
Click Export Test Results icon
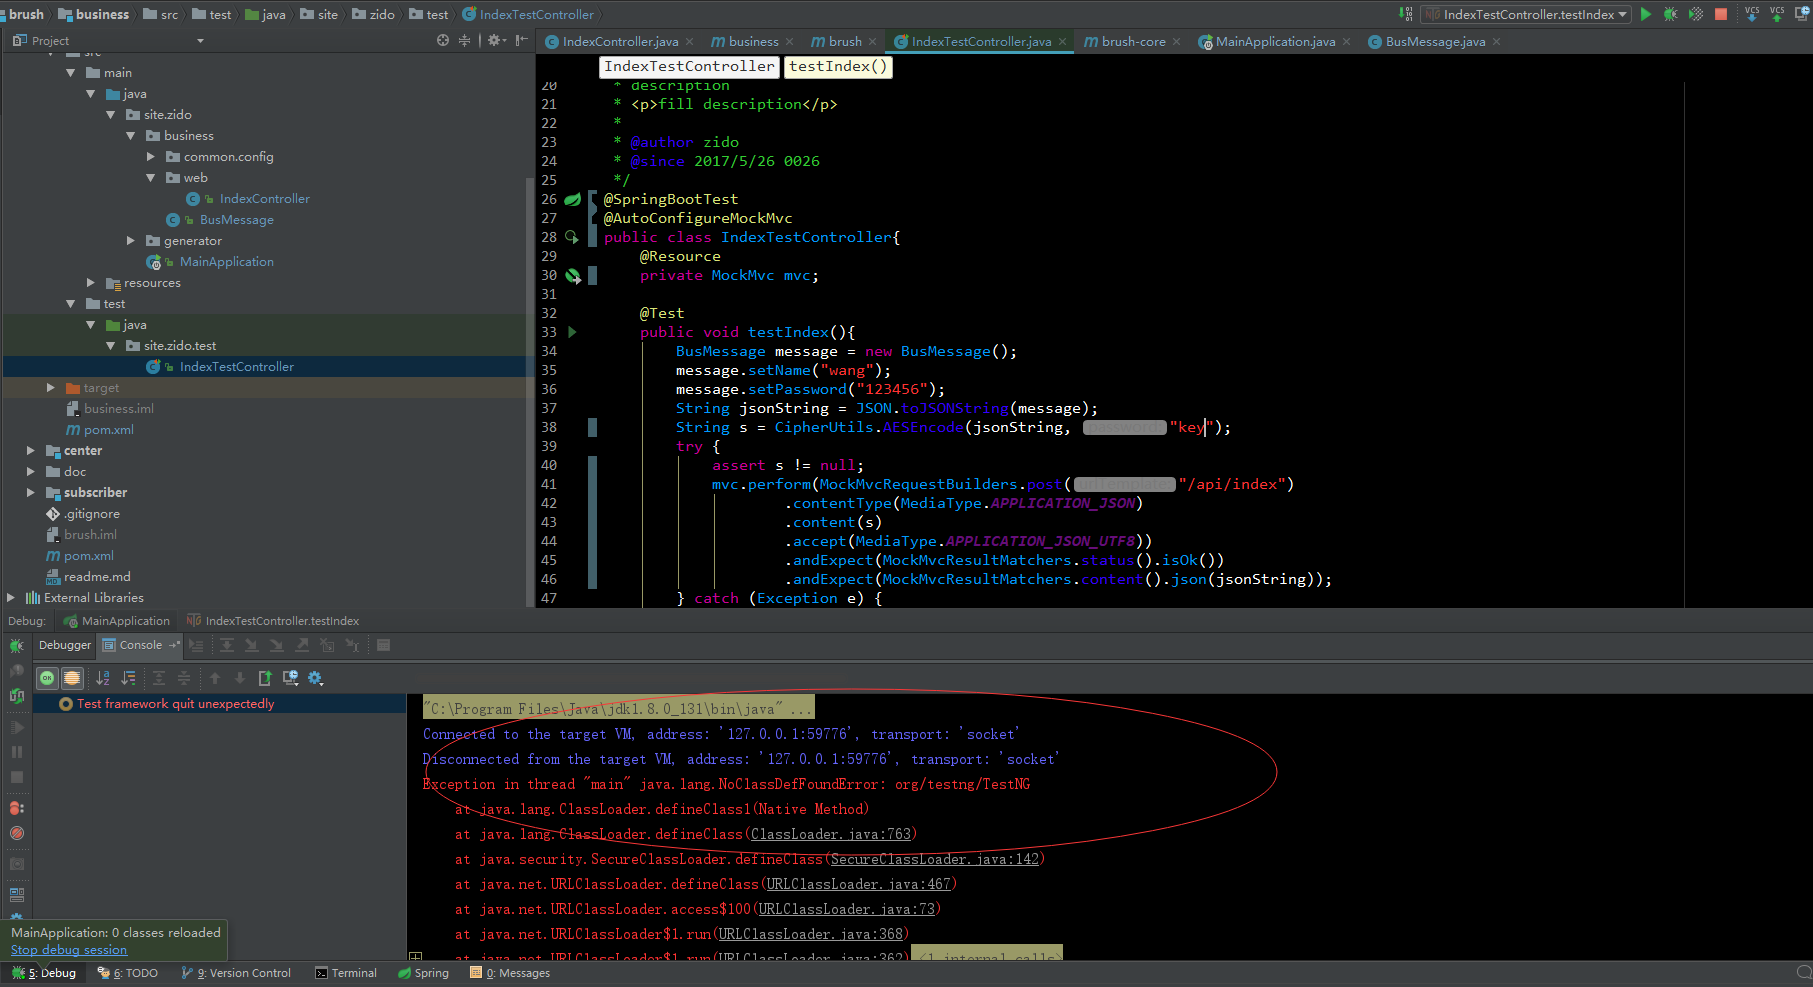pyautogui.click(x=265, y=678)
